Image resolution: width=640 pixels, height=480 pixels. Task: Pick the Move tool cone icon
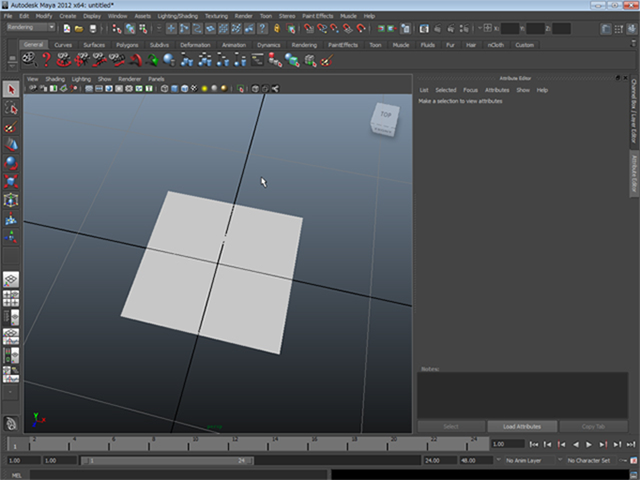tap(11, 145)
